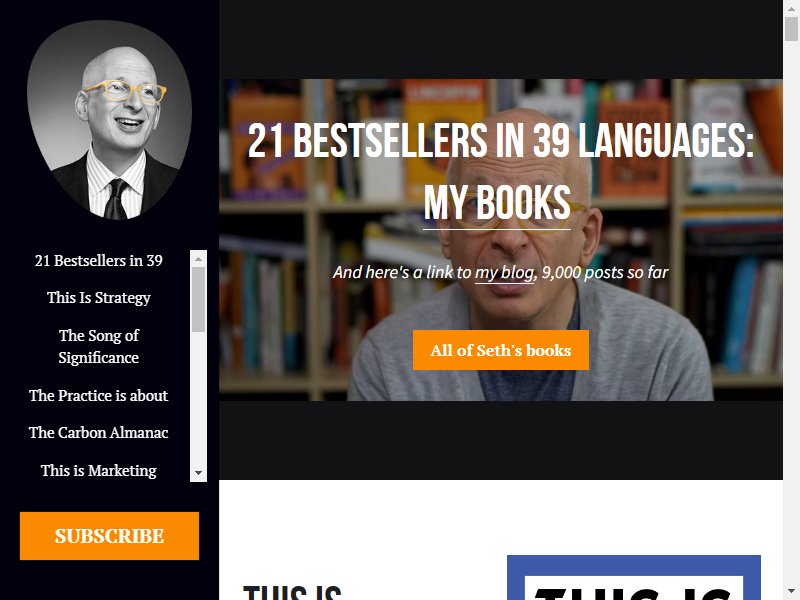Follow the 'my blog' hyperlink
The height and width of the screenshot is (600, 800).
pyautogui.click(x=505, y=272)
